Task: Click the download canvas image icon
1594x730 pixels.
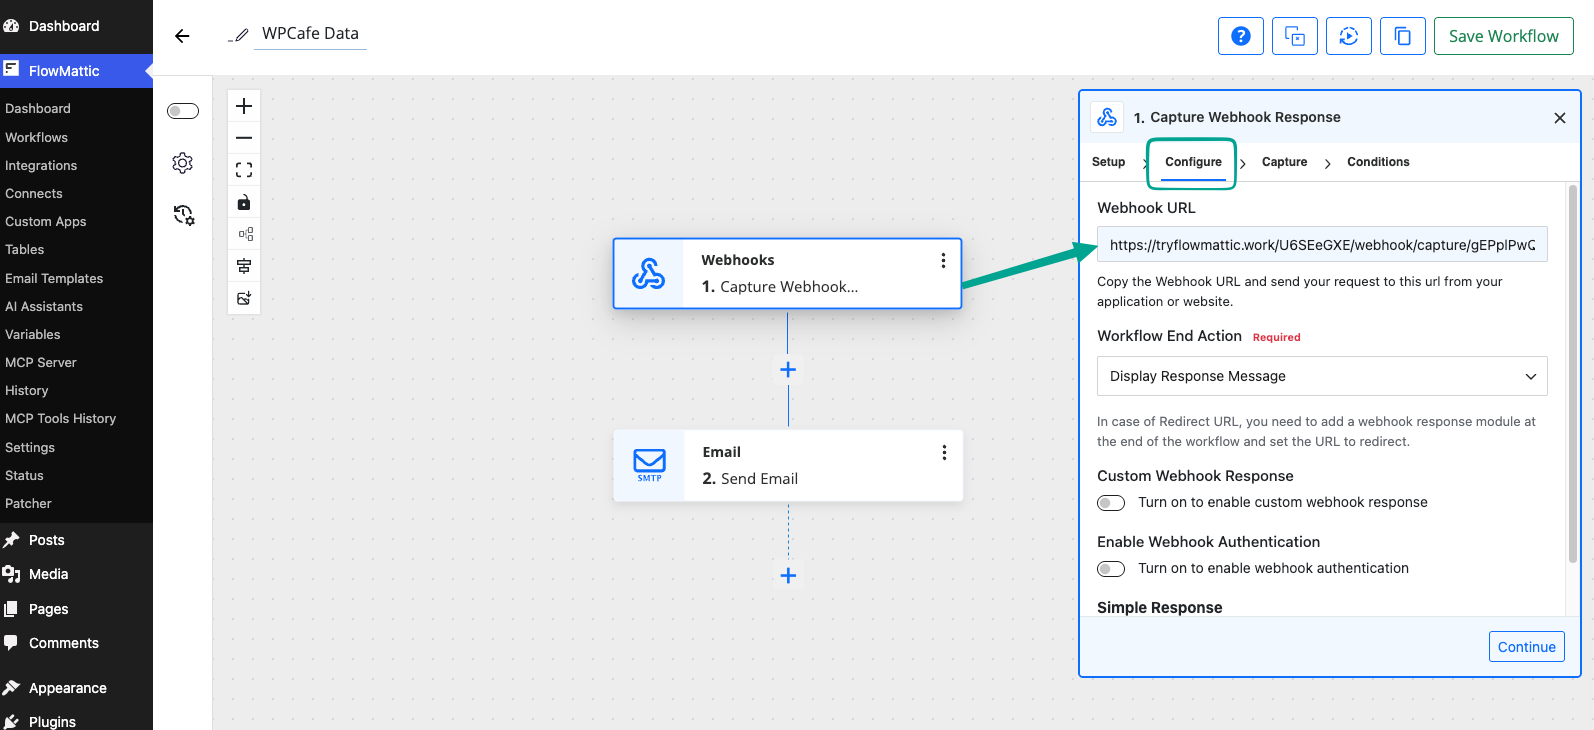Action: (244, 298)
